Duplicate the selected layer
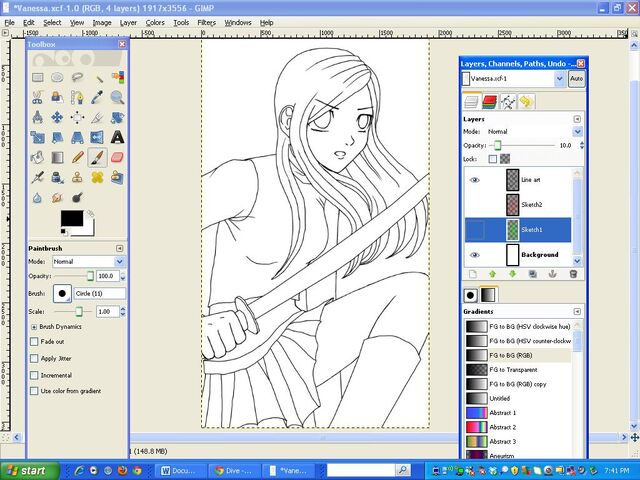The width and height of the screenshot is (640, 480). coord(533,274)
